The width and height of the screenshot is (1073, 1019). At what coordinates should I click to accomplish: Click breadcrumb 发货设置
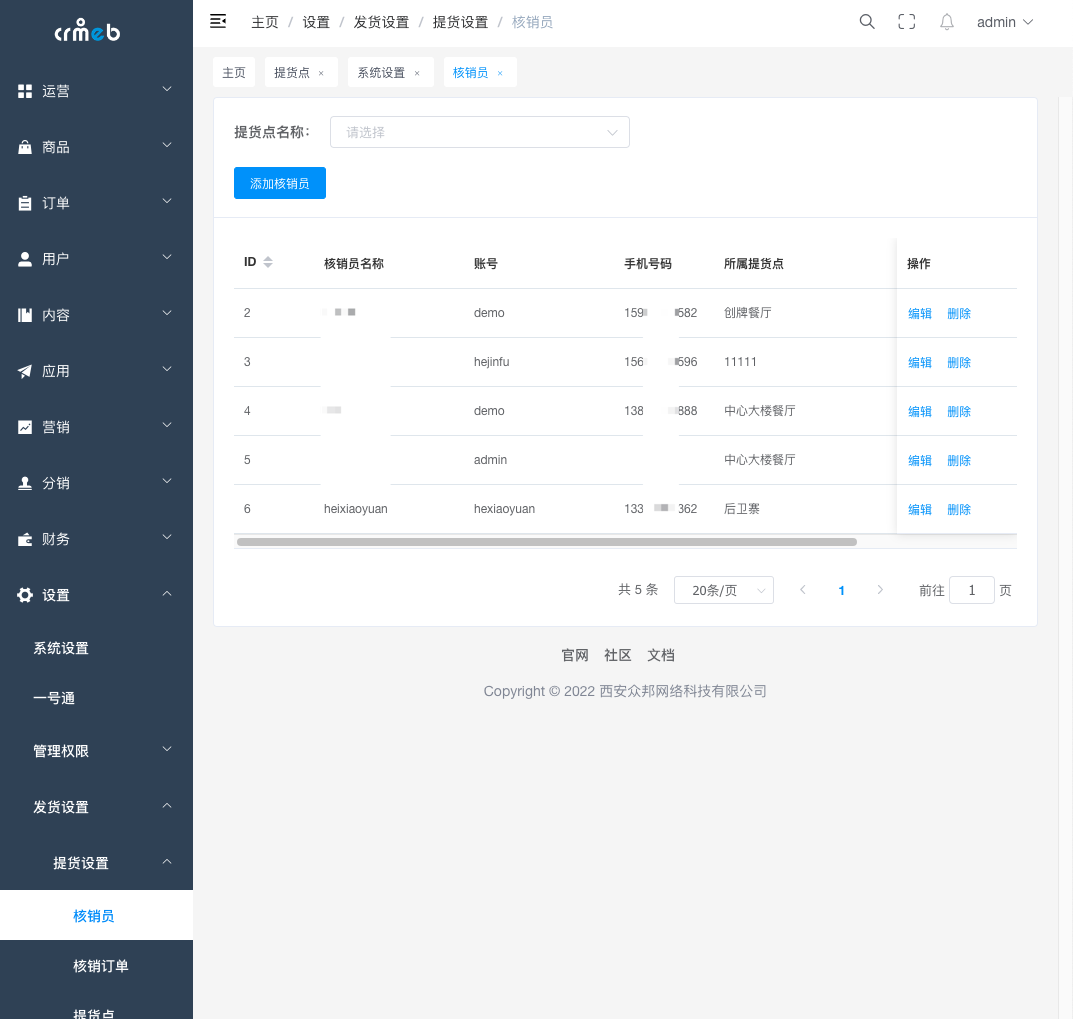[381, 23]
